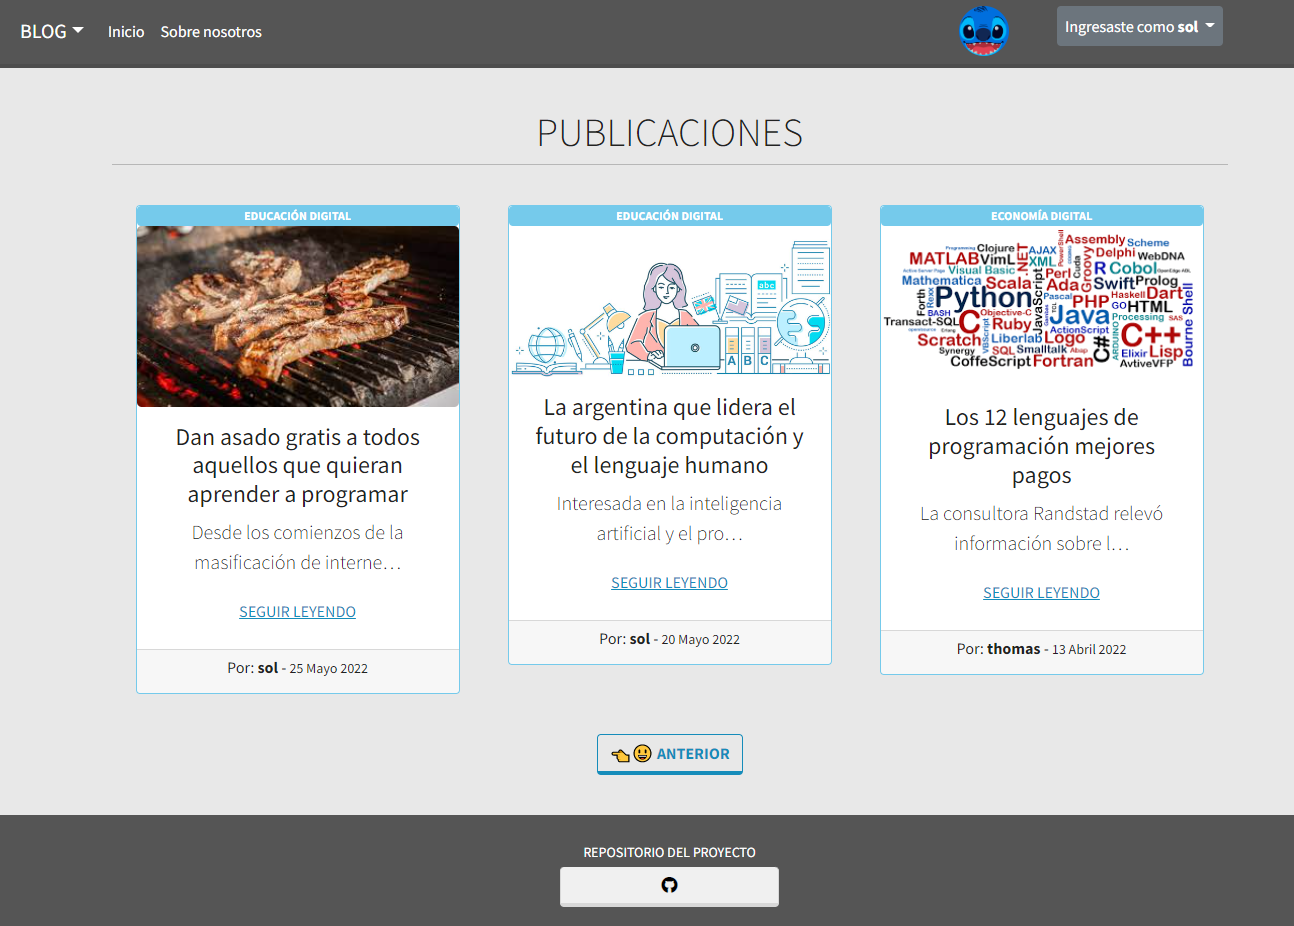Follow 'Seguir leyendo' on the 12 lenguajes post
Screen dimensions: 1294x926
coord(1041,593)
